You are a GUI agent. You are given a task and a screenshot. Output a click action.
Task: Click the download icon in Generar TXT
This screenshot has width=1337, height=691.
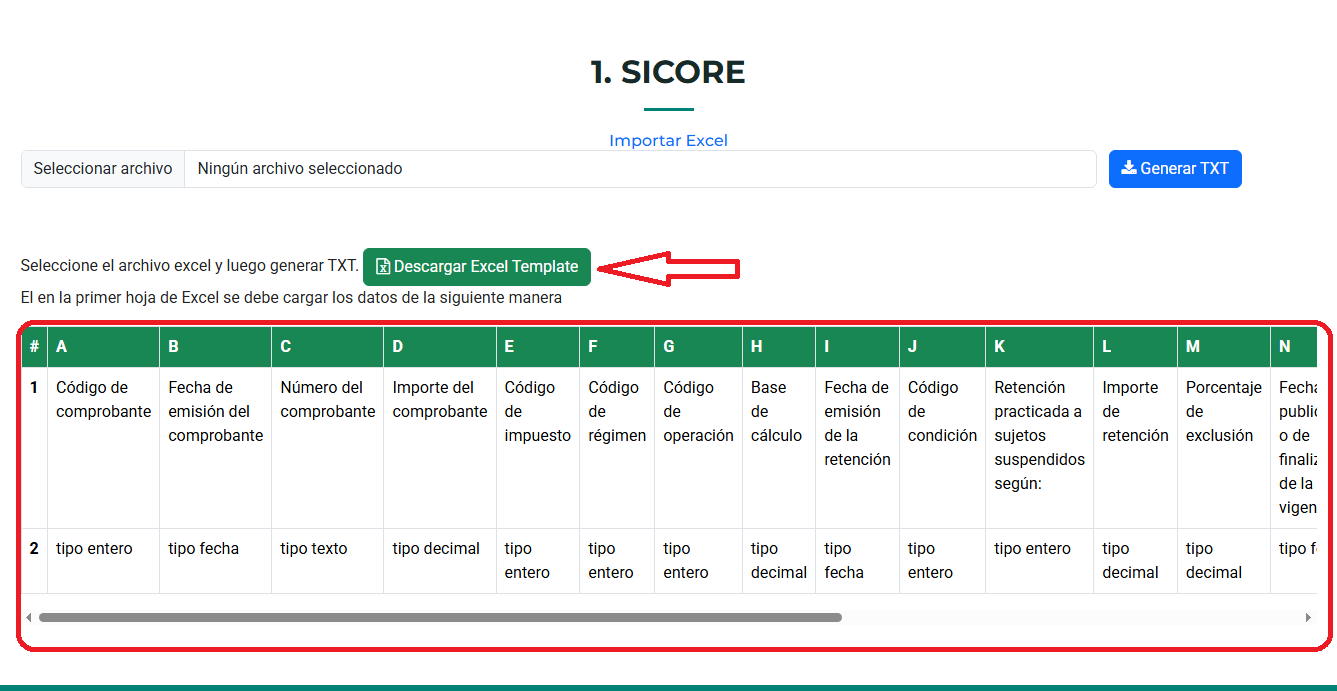point(1129,168)
